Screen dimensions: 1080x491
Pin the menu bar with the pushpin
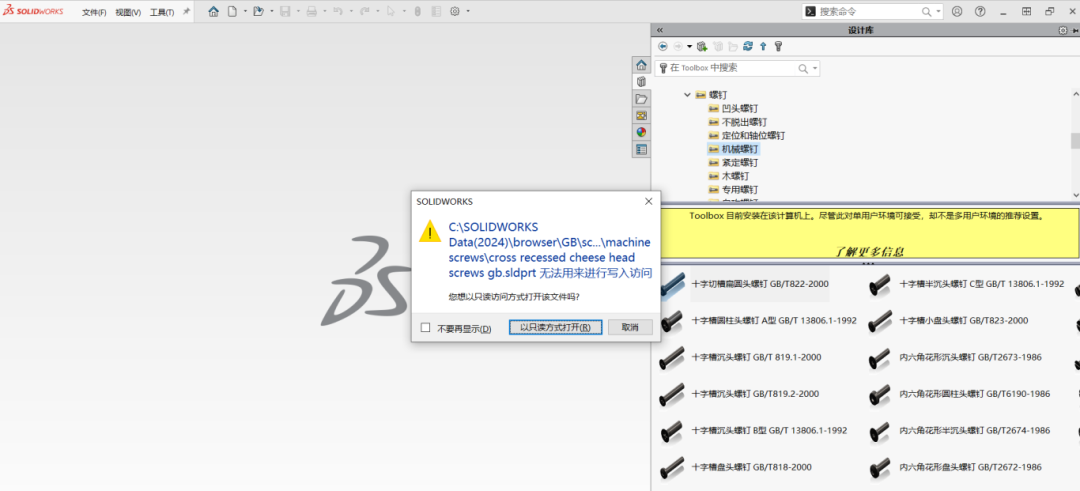click(186, 12)
